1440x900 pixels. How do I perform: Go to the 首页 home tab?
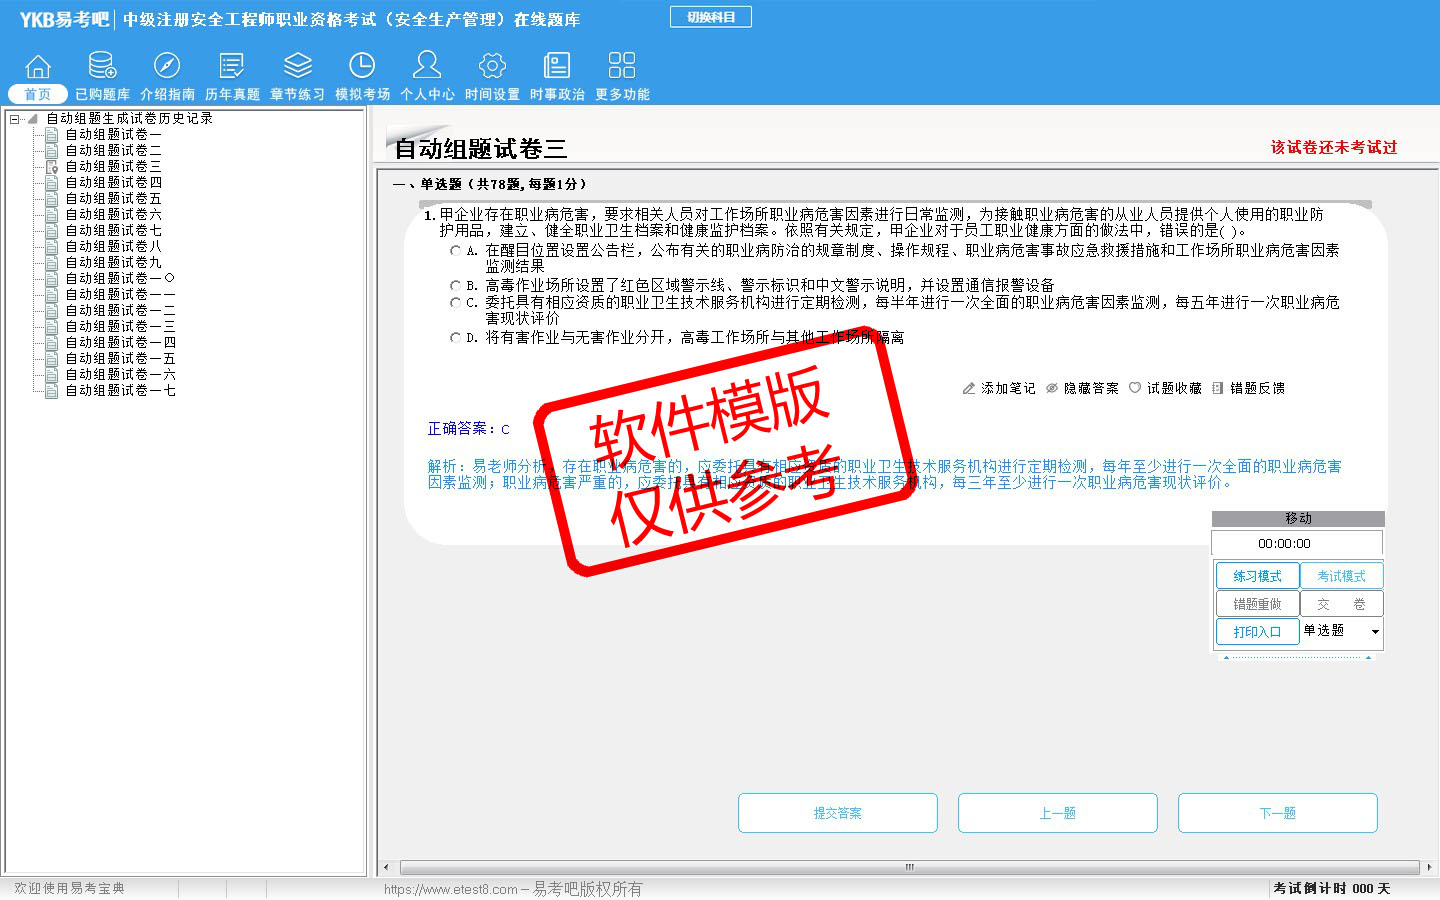(38, 94)
